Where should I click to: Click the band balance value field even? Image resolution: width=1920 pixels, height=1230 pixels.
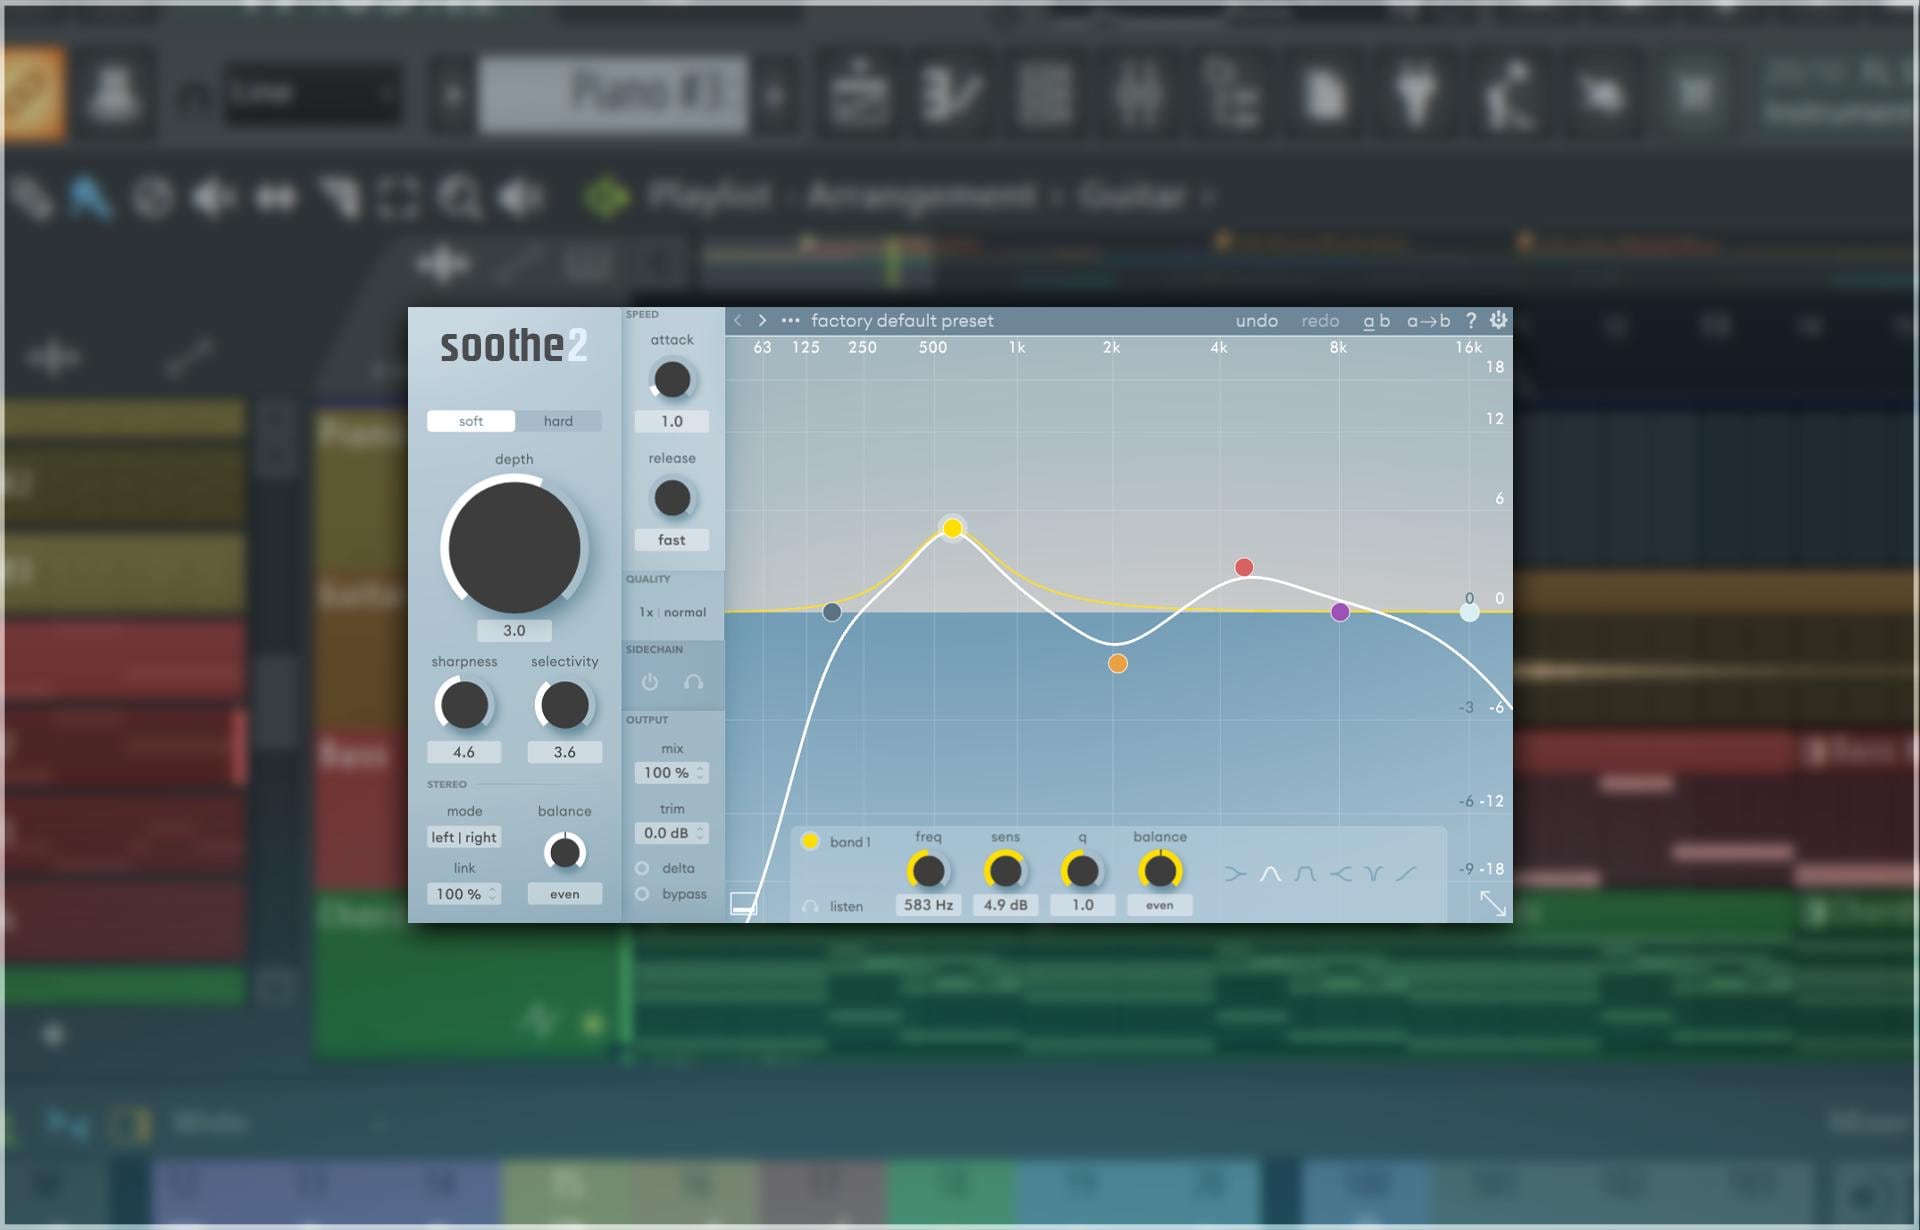[1160, 905]
